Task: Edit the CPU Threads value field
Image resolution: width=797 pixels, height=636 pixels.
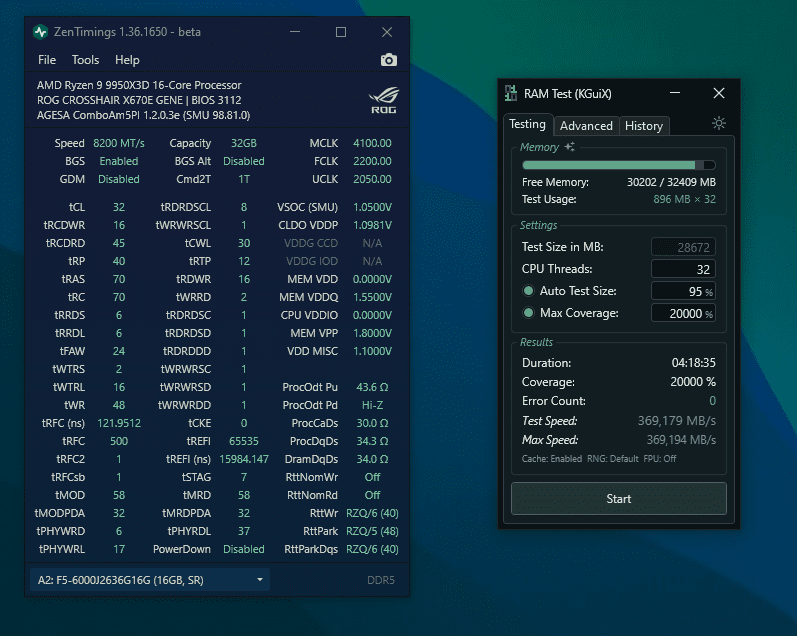Action: point(683,269)
